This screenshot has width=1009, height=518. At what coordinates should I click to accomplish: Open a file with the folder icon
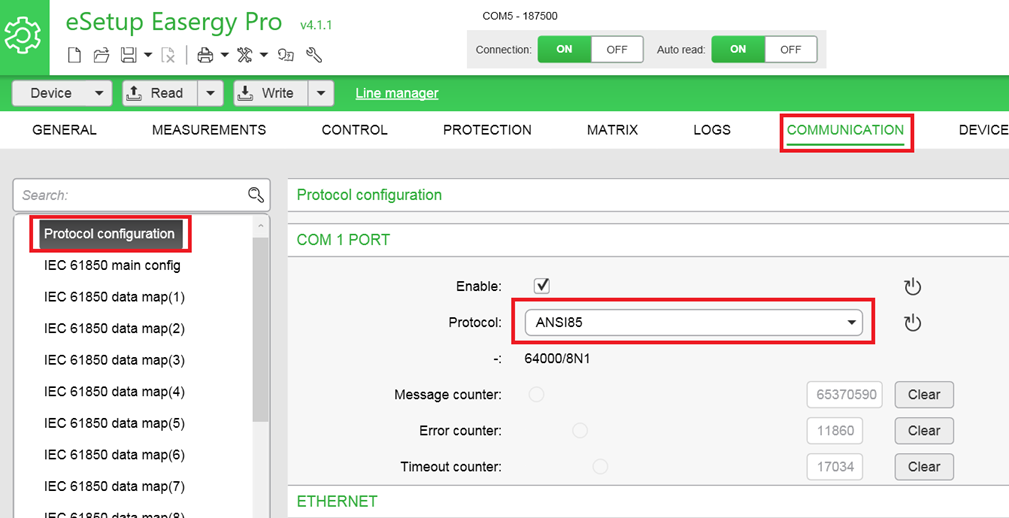click(x=101, y=55)
